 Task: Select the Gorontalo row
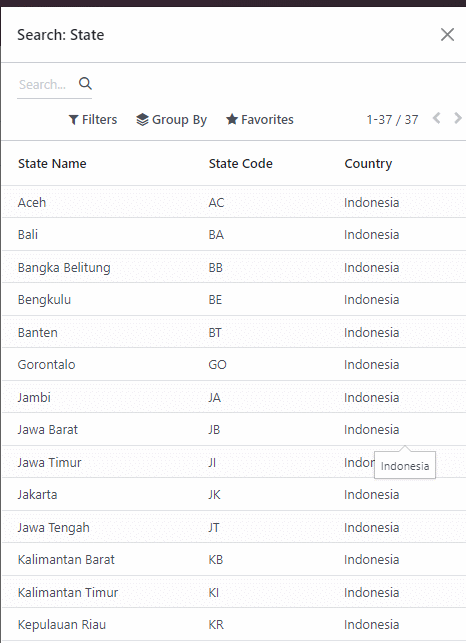(234, 365)
